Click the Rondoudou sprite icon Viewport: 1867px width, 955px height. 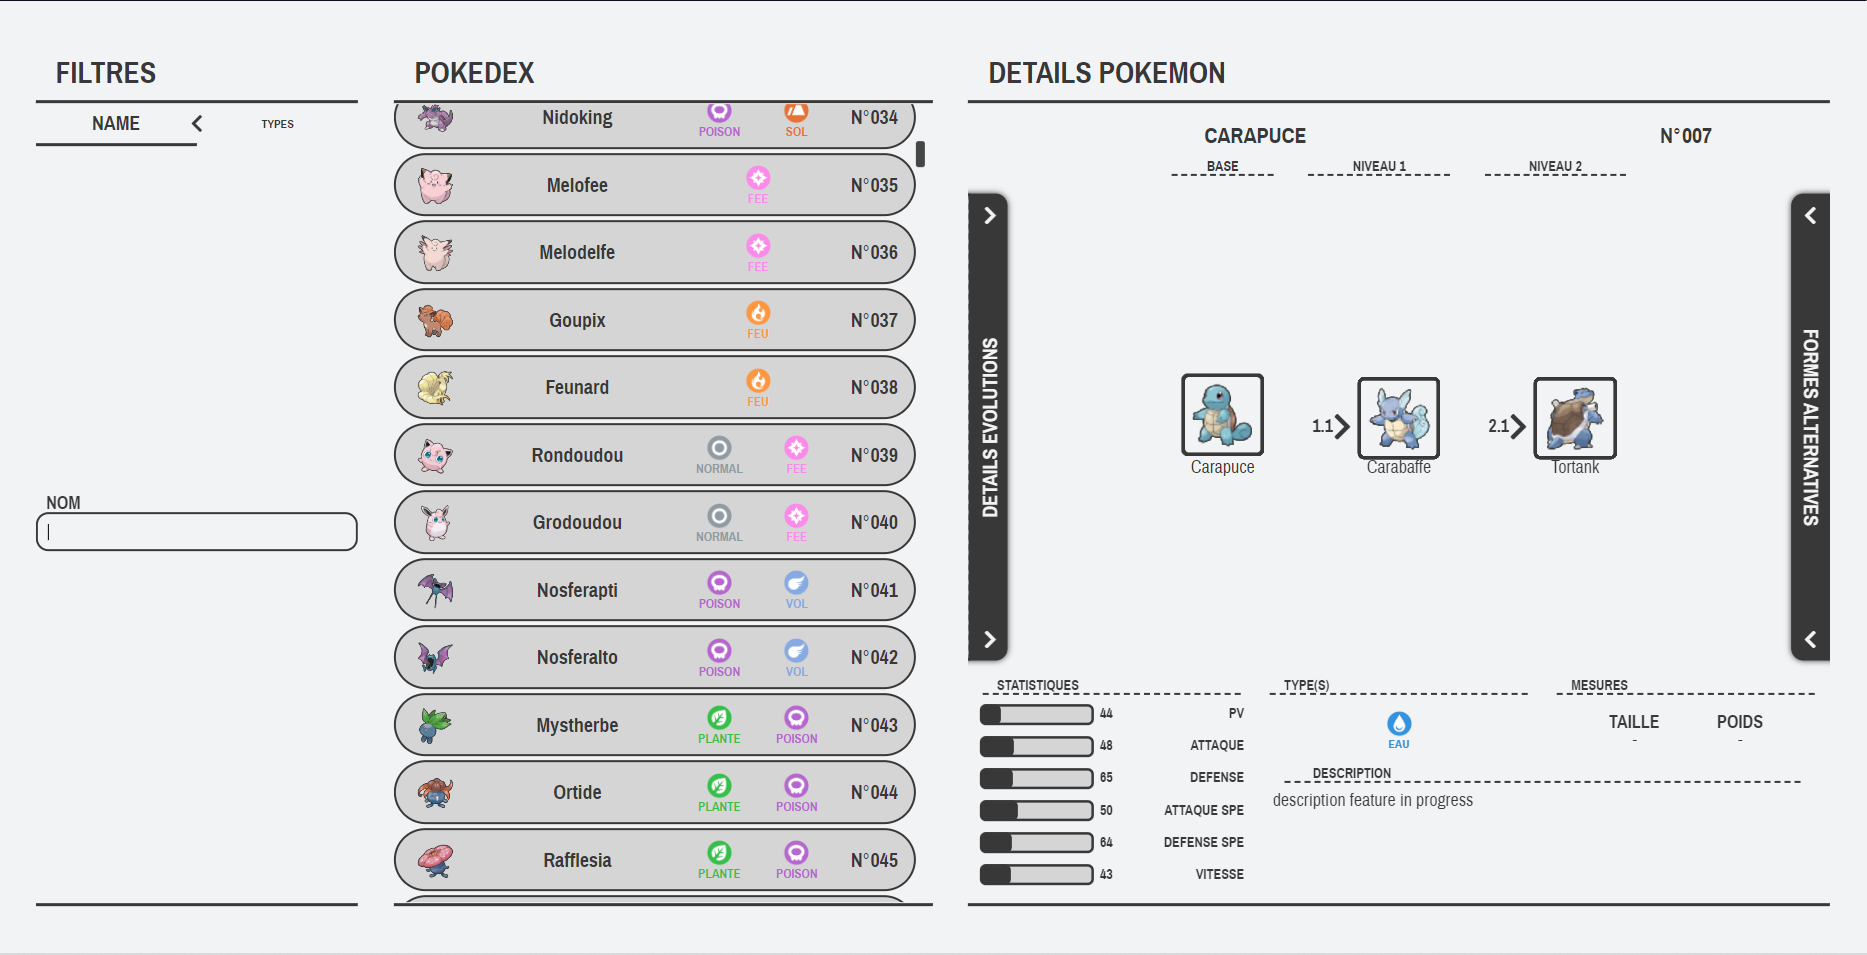point(435,455)
